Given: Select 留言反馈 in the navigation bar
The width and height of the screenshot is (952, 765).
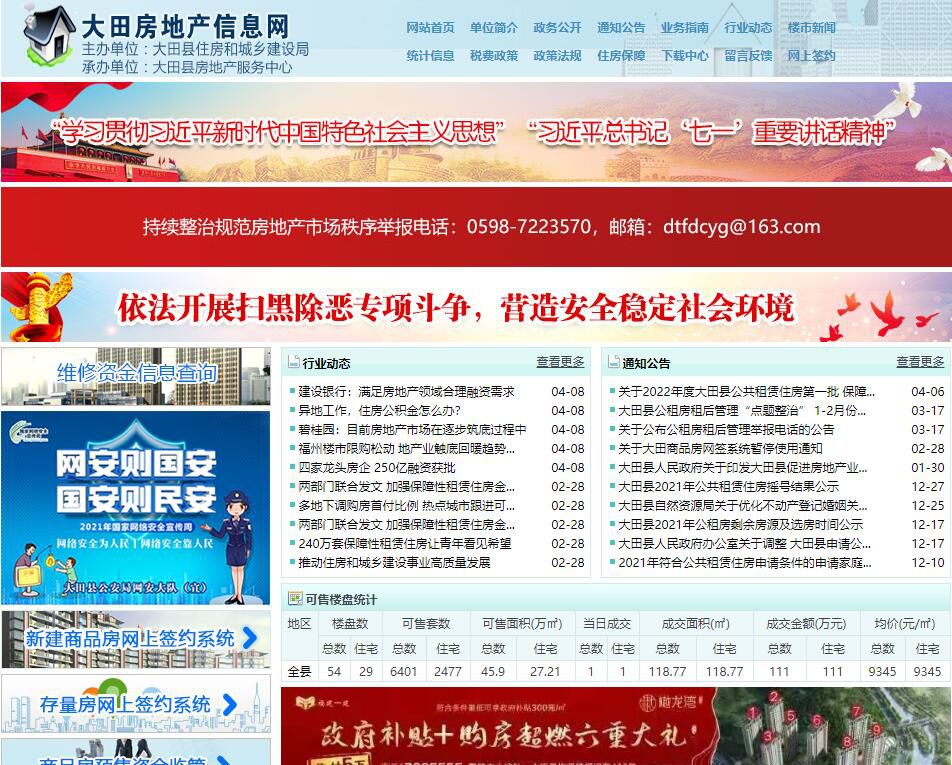Looking at the screenshot, I should [748, 56].
